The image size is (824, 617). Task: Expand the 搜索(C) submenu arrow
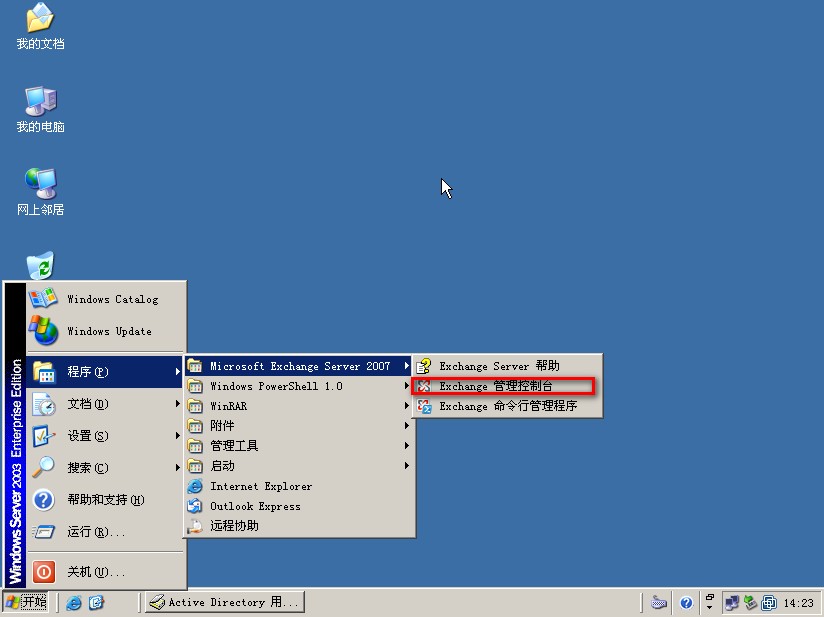(178, 468)
